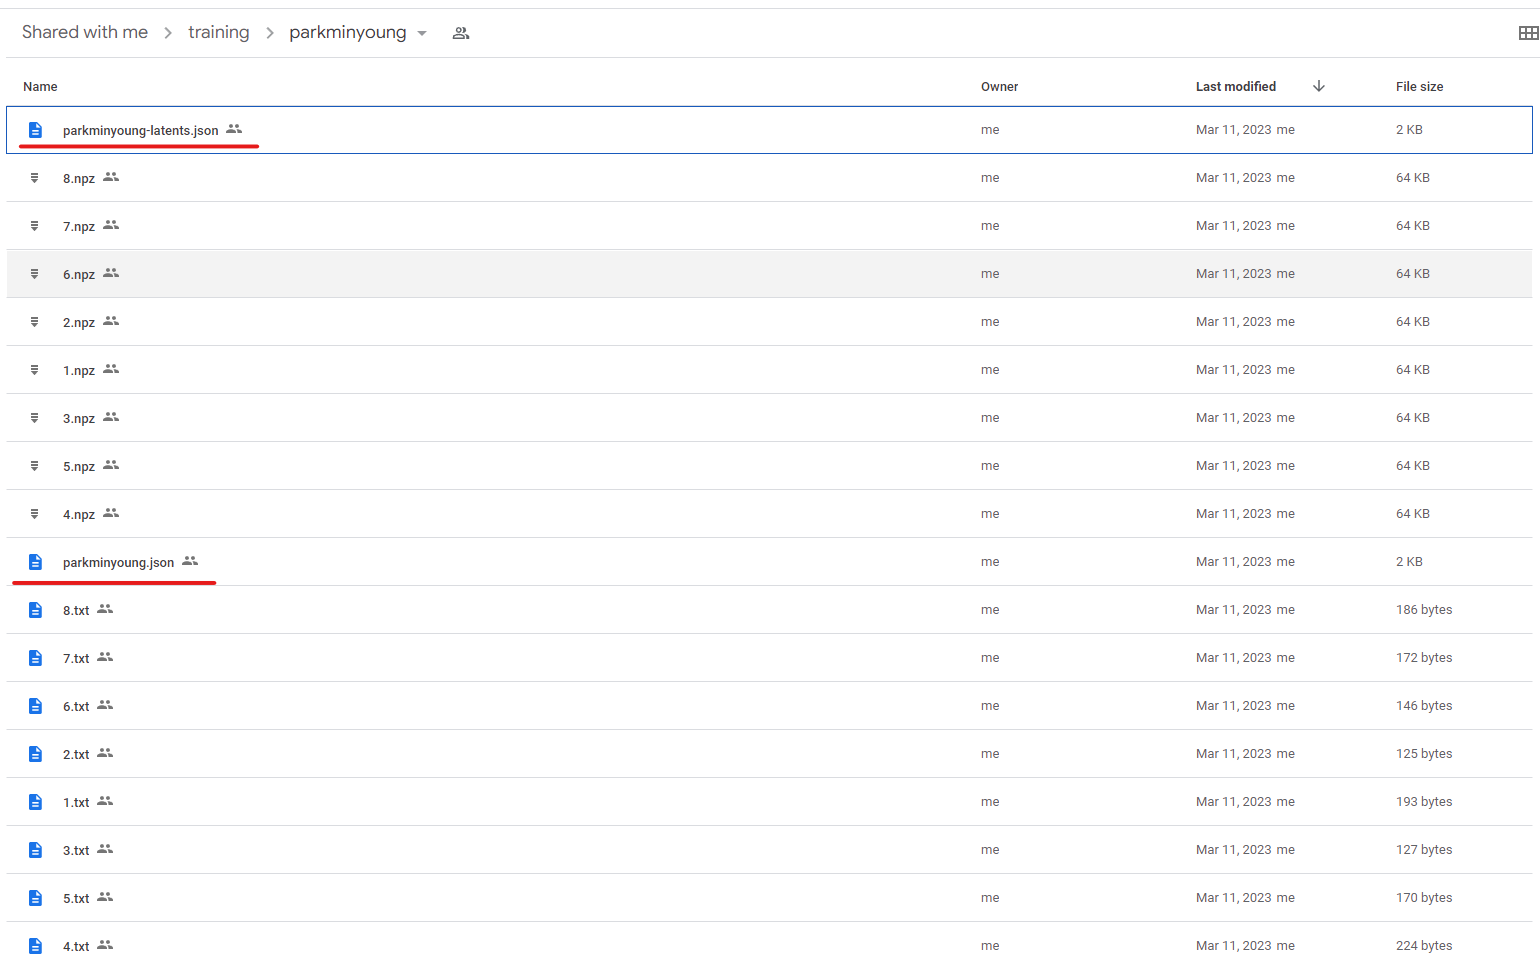This screenshot has width=1540, height=954.
Task: Click the shared icon next to parkminyoung-latents.json
Action: pyautogui.click(x=234, y=128)
